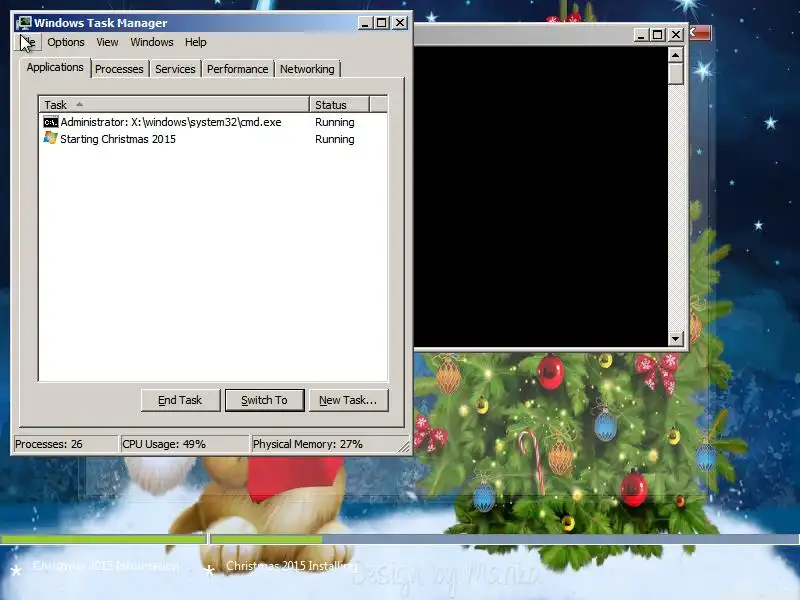The width and height of the screenshot is (800, 600).
Task: Minimize the Windows Task Manager window
Action: pos(365,23)
